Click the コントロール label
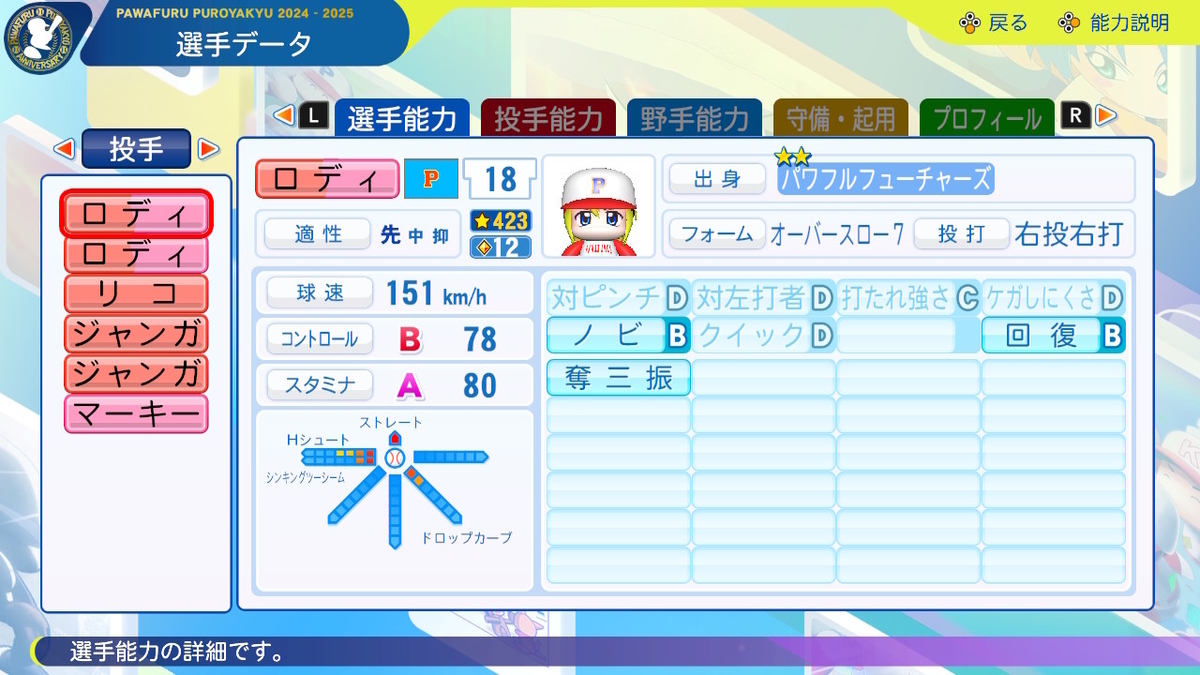 pyautogui.click(x=320, y=339)
